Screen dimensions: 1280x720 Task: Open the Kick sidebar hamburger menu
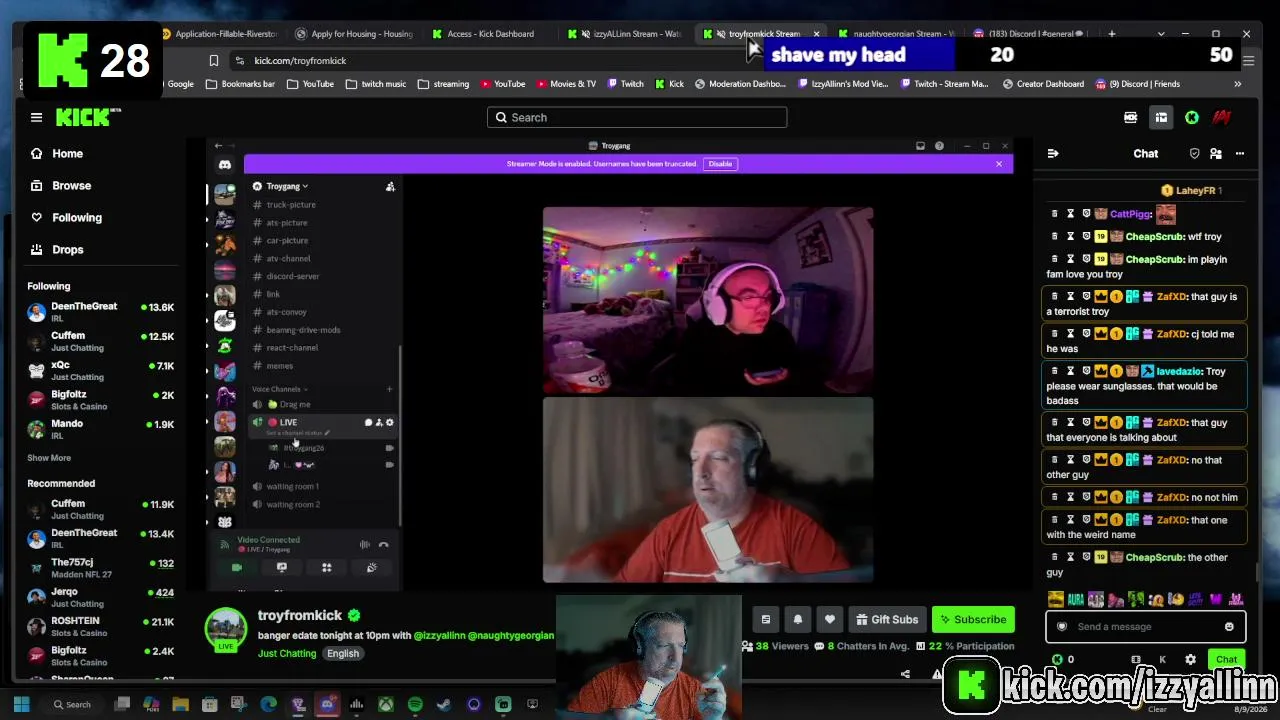pos(36,117)
